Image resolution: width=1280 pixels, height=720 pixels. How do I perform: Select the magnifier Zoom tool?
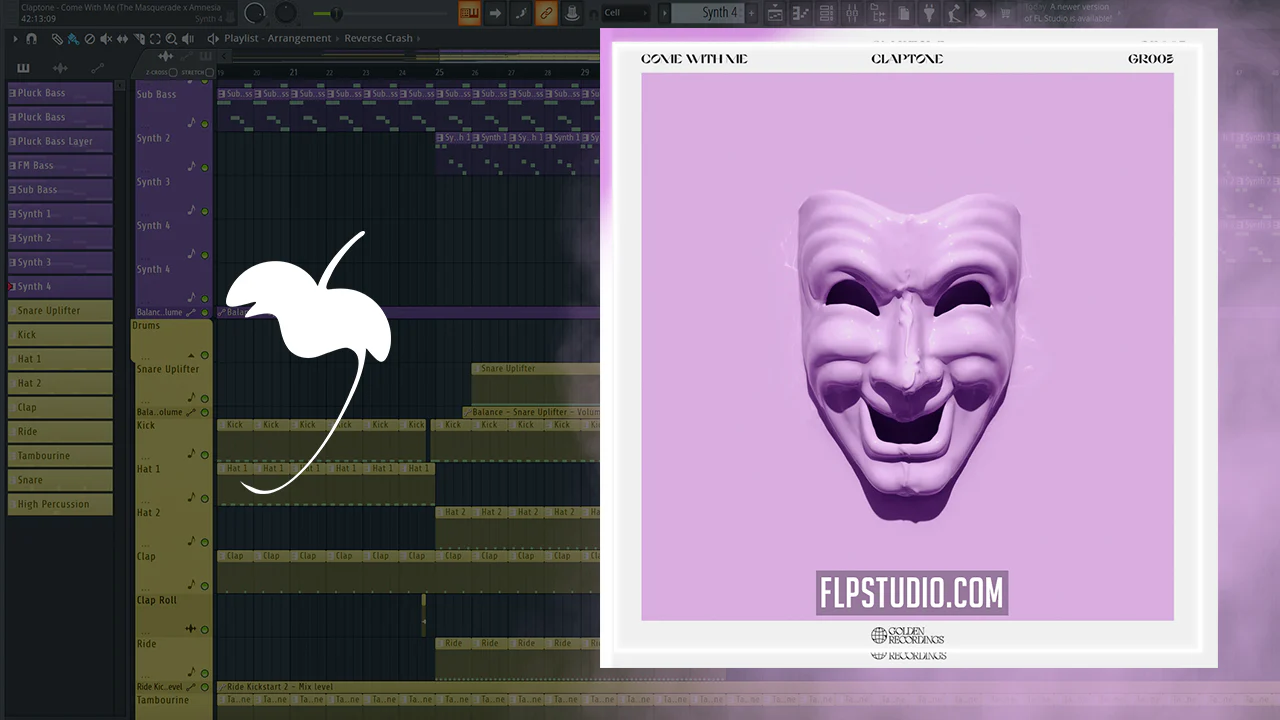171,39
